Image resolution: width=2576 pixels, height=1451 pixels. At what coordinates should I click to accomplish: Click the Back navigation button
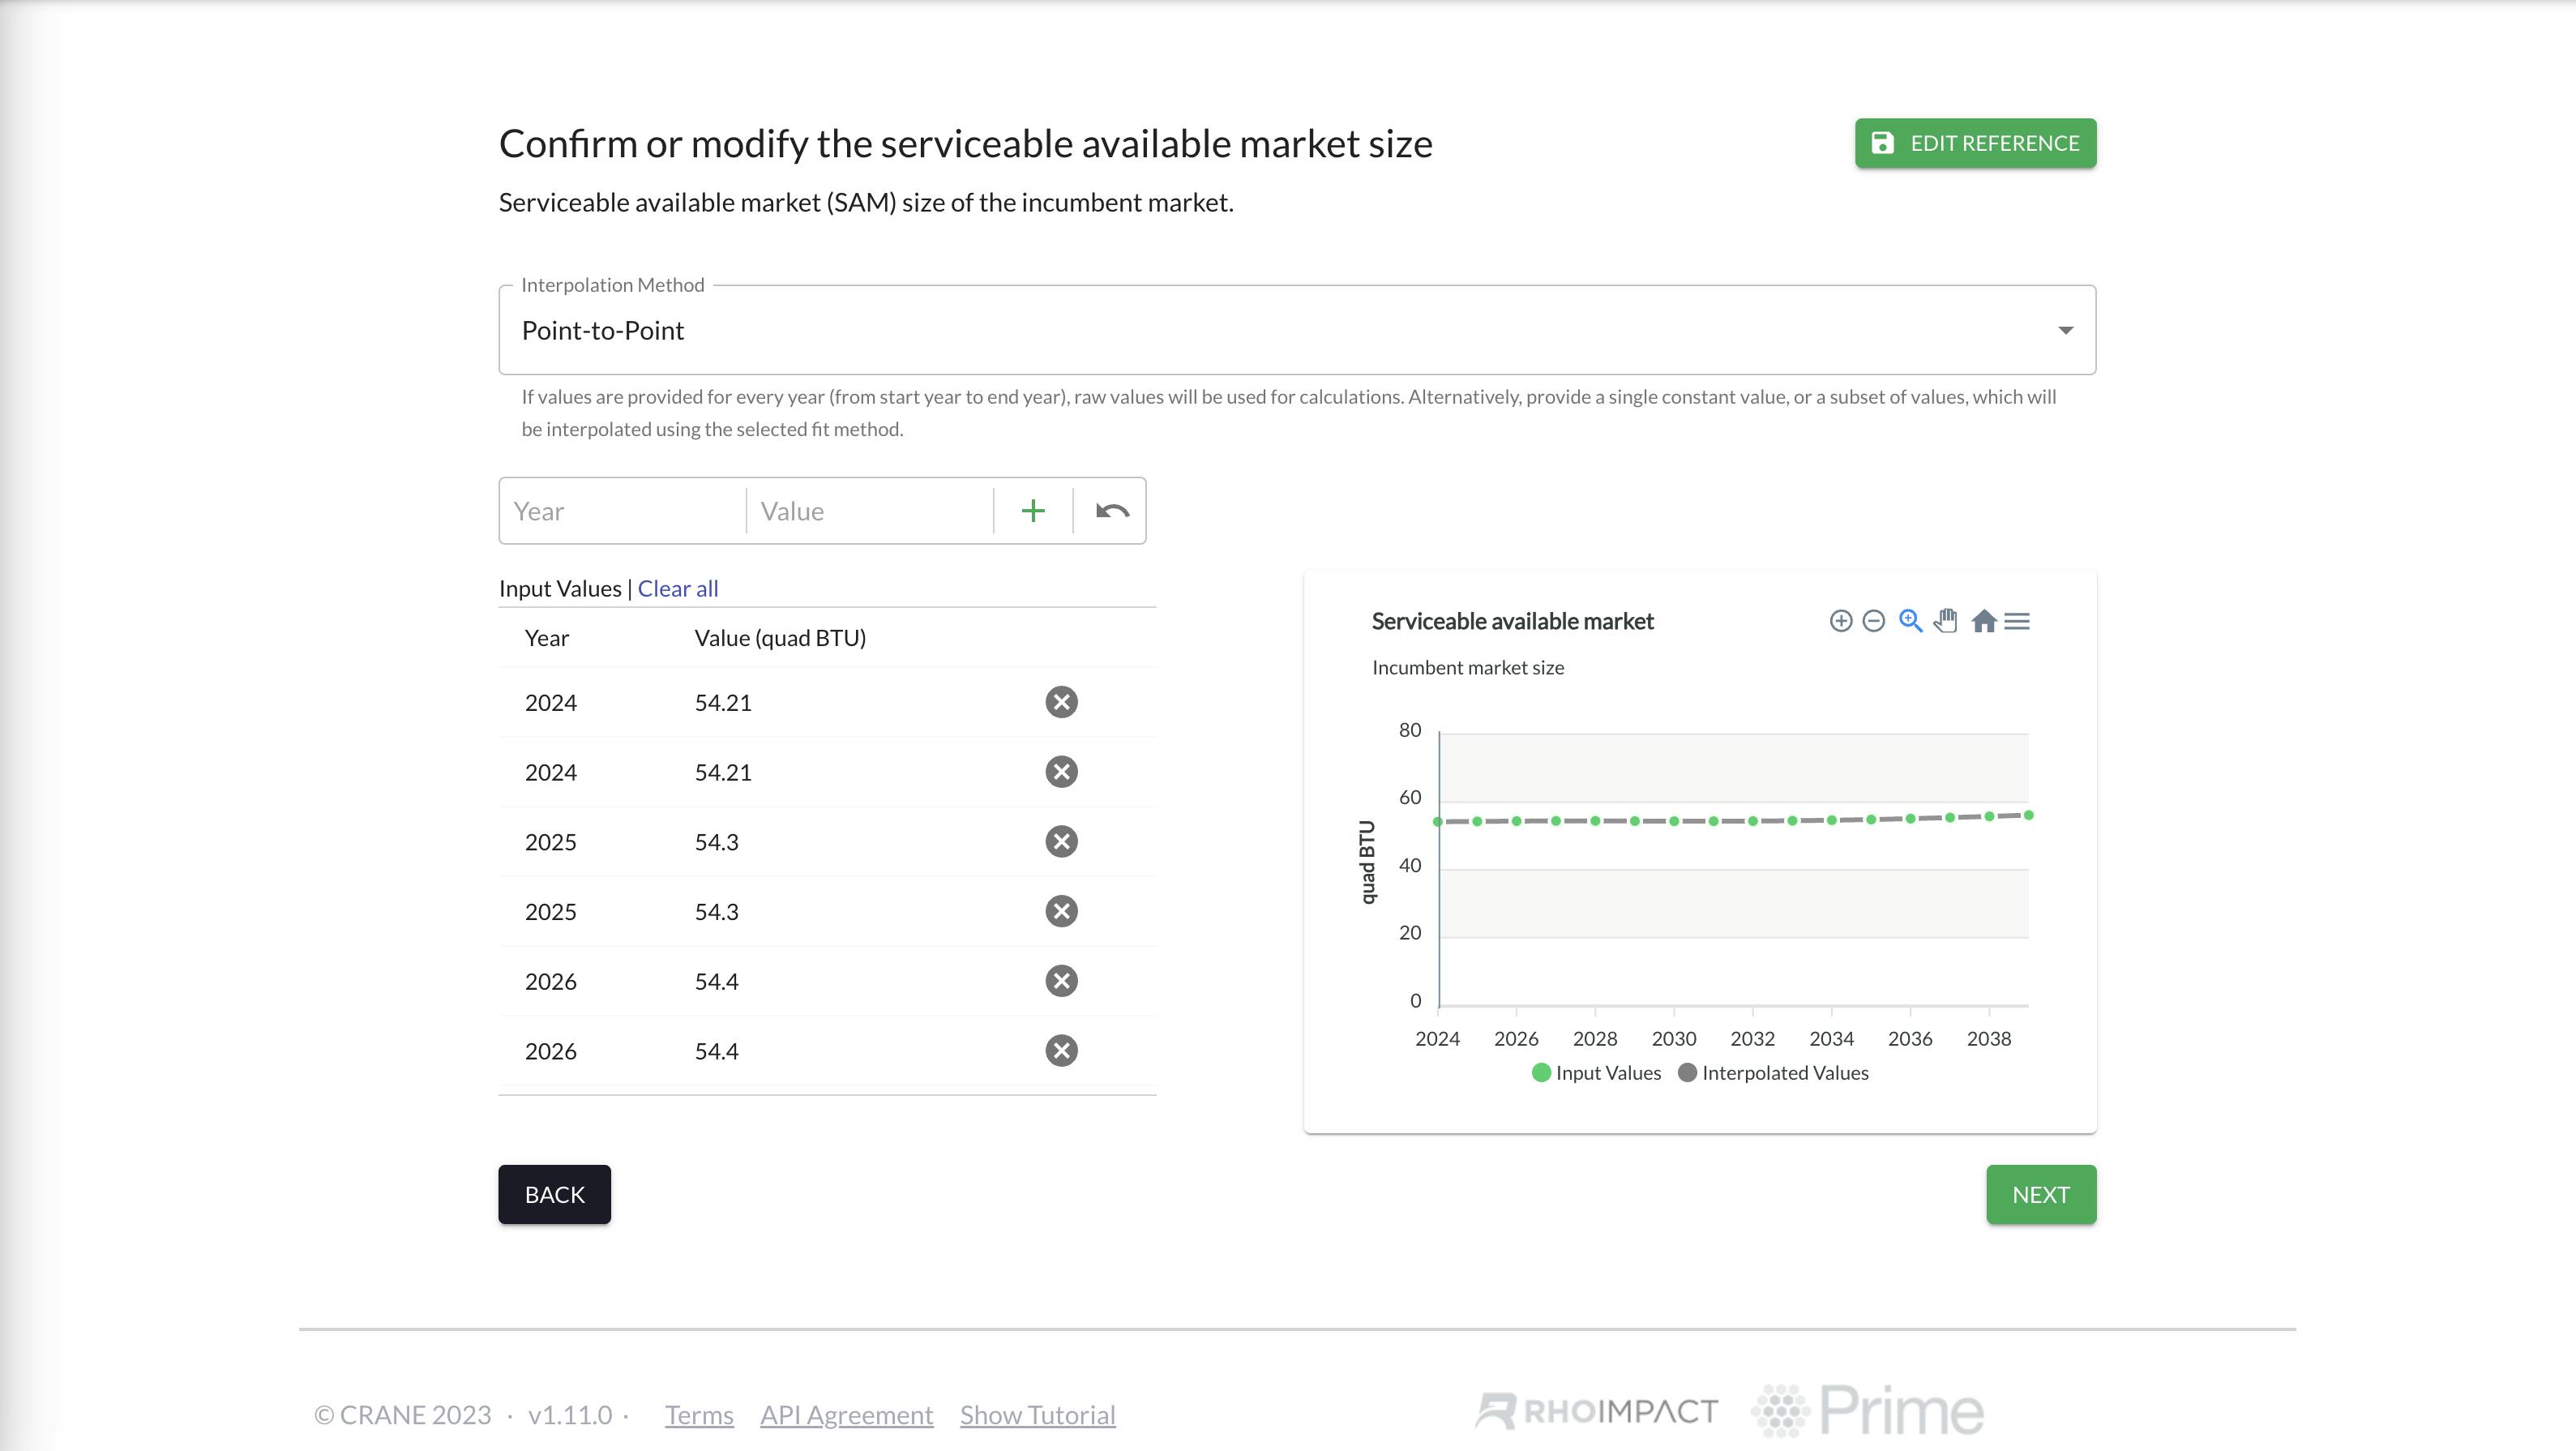click(x=554, y=1194)
